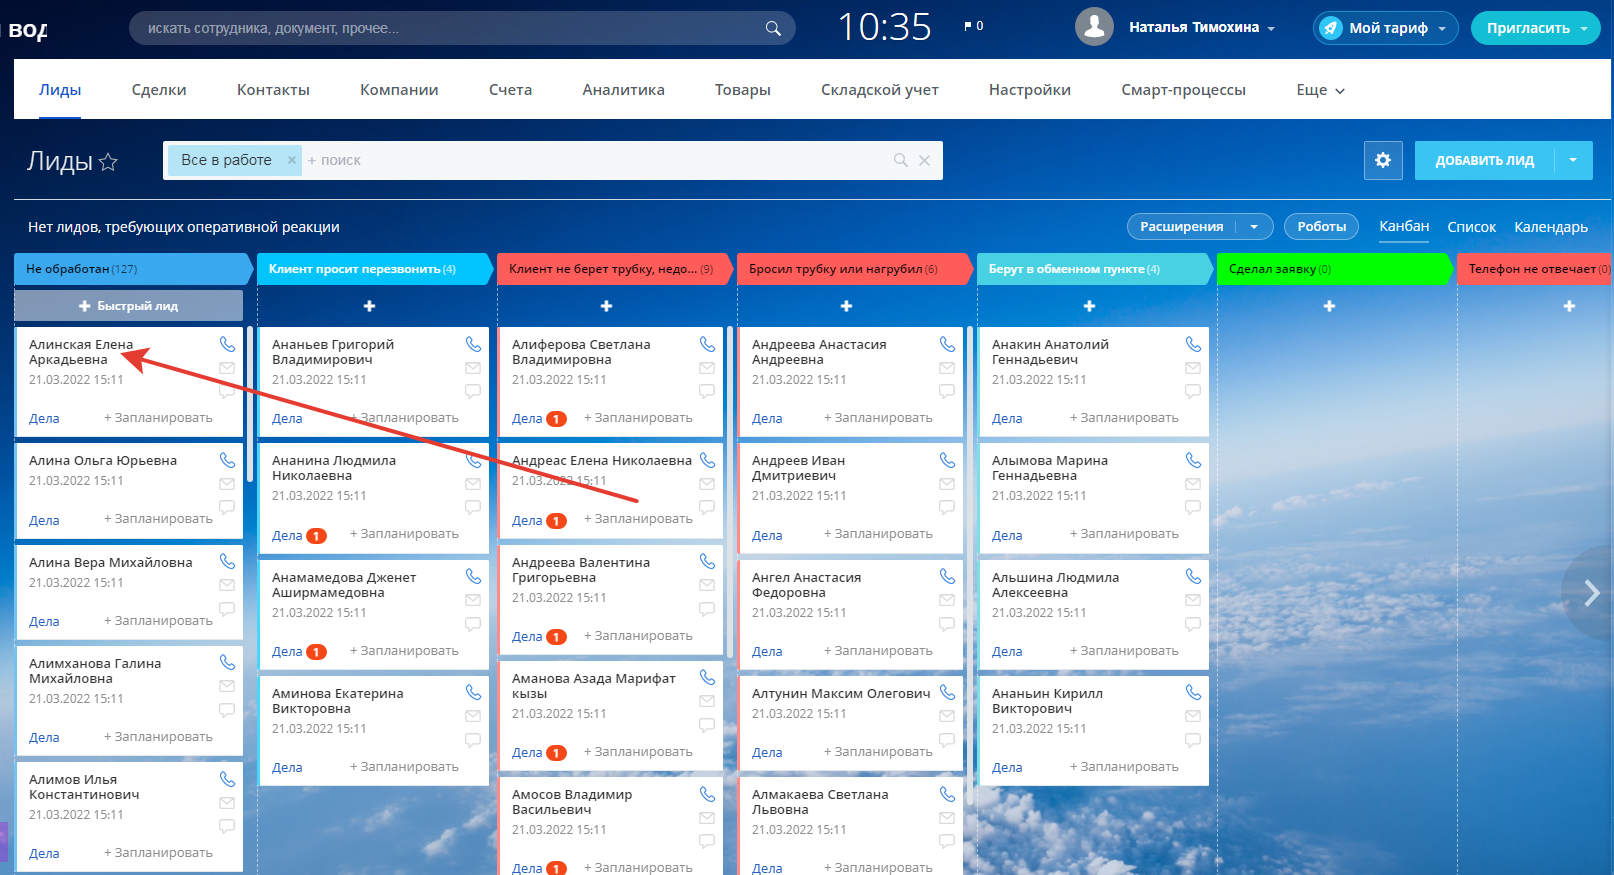Go to the Контакты tab
Image resolution: width=1614 pixels, height=875 pixels.
tap(273, 90)
